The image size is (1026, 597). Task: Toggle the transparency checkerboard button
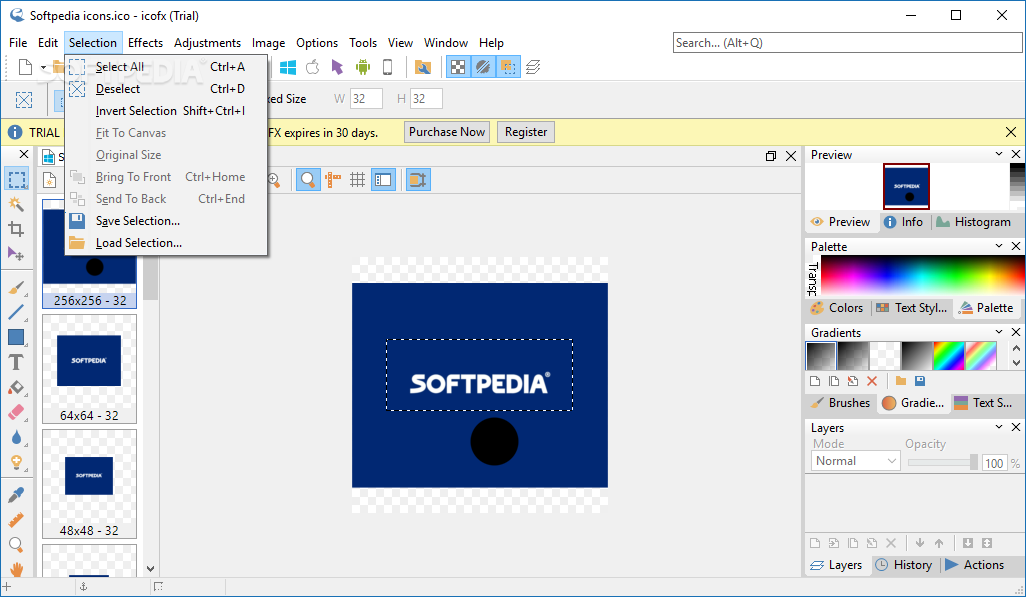click(x=458, y=67)
